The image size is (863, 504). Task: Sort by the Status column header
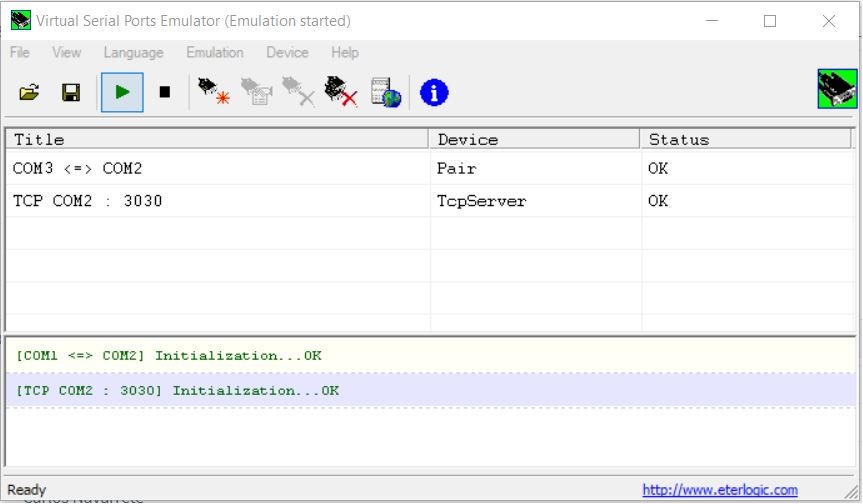[746, 139]
